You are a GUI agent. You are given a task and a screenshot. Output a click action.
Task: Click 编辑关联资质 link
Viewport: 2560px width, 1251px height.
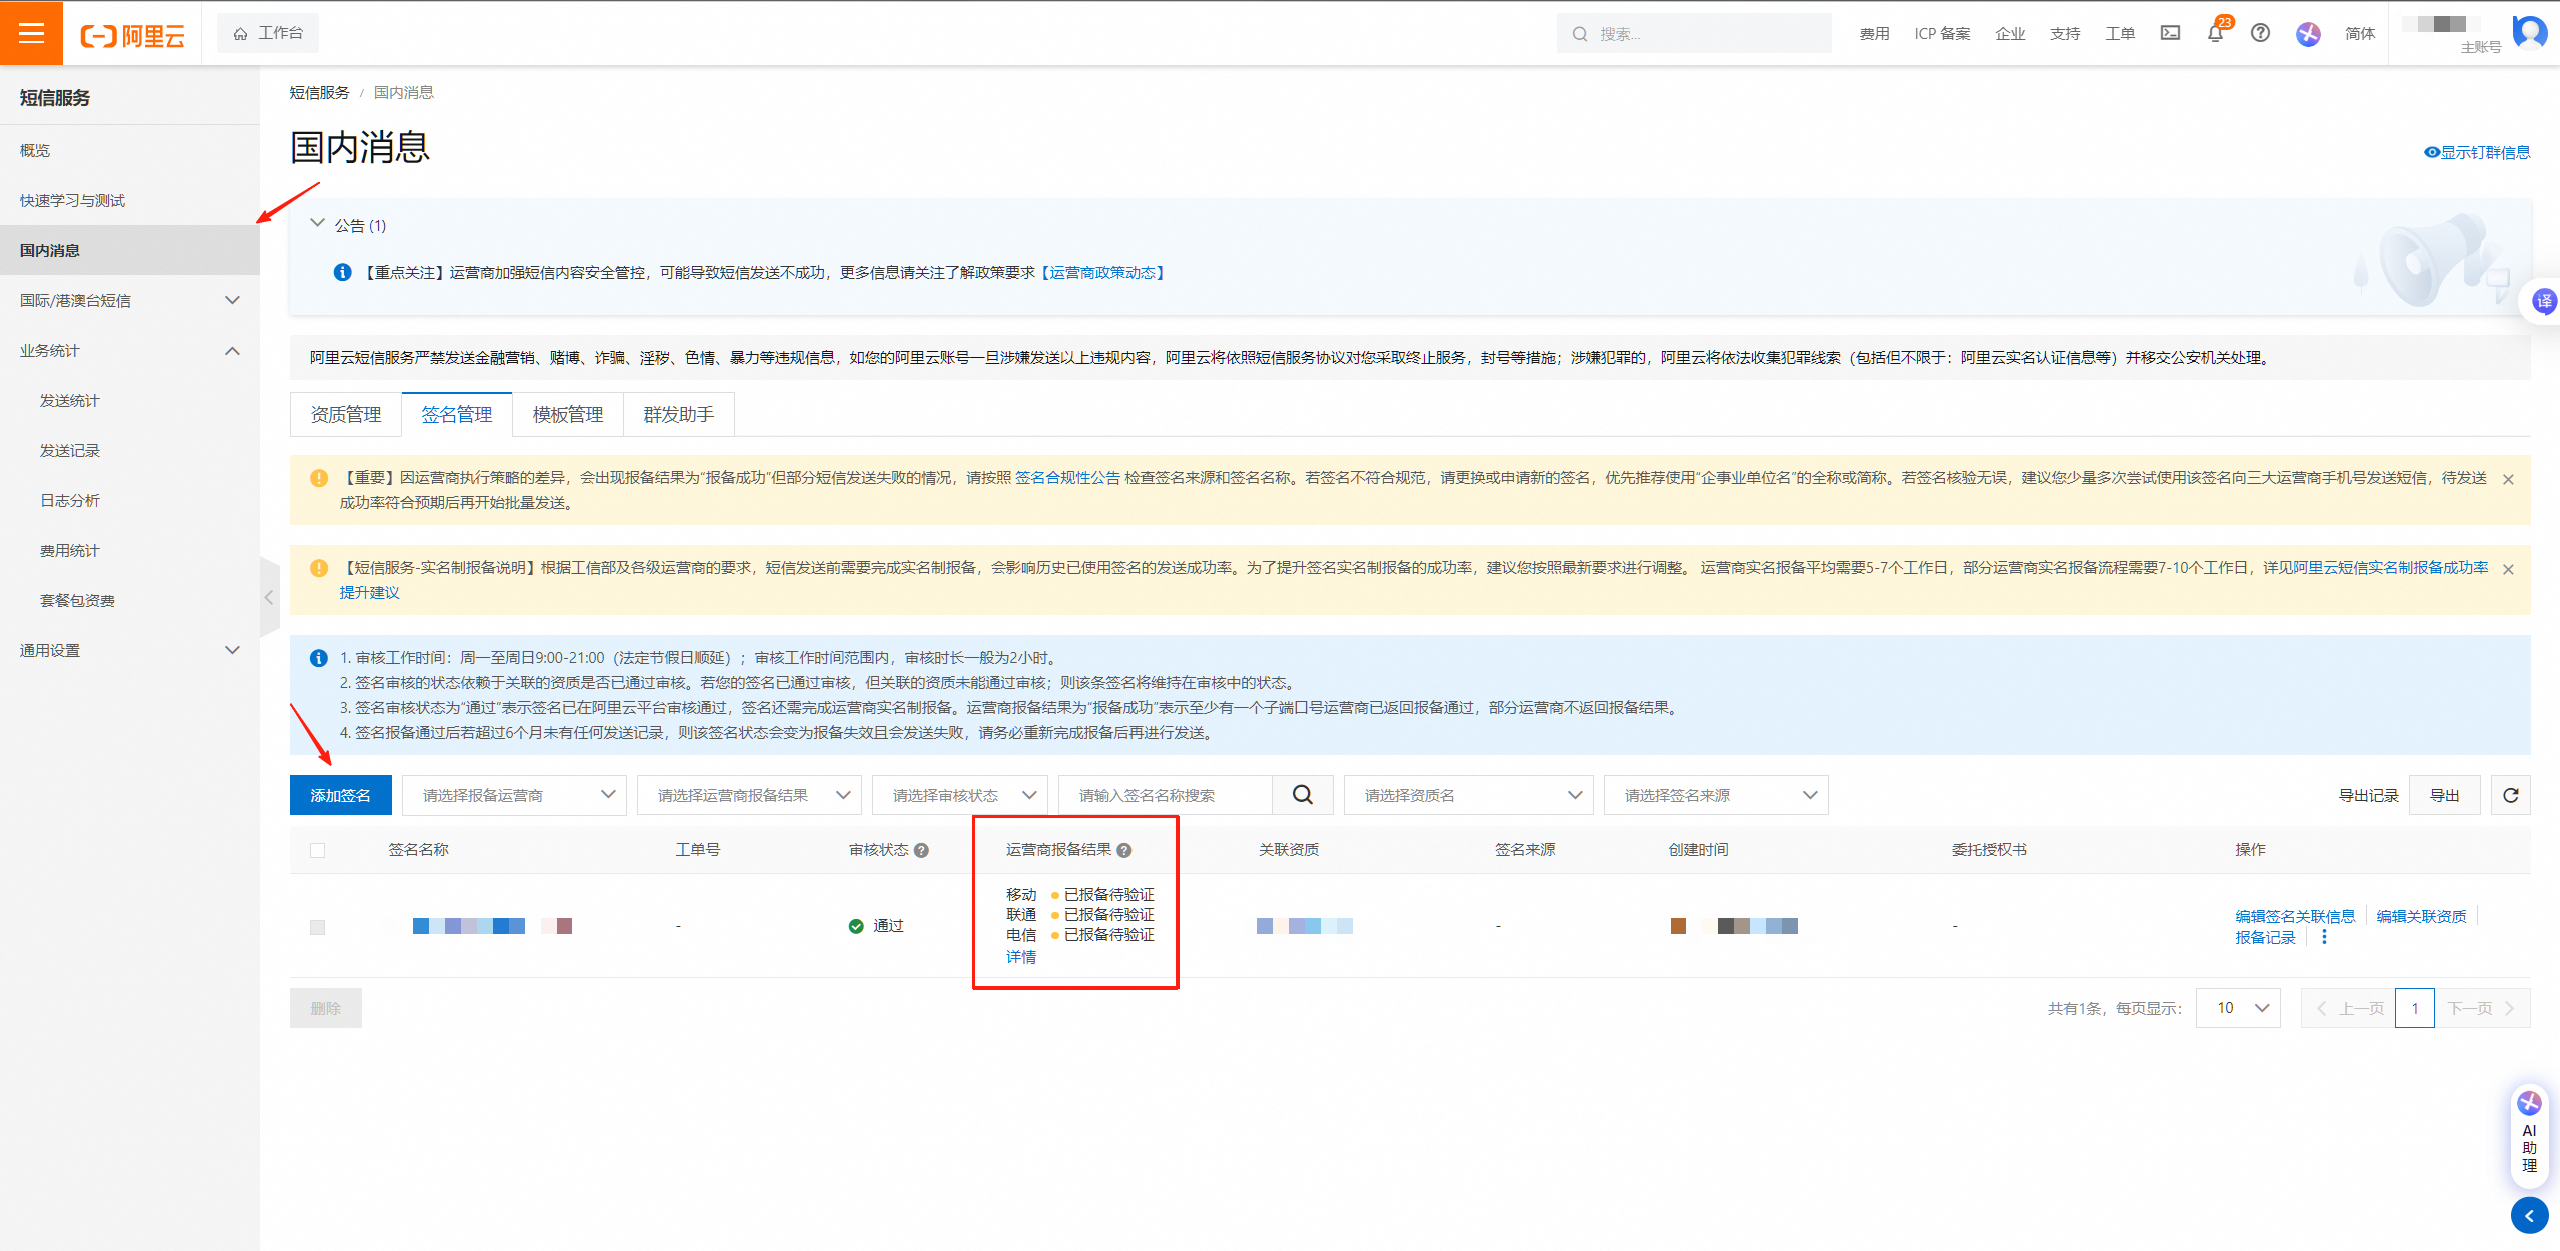pos(2421,916)
